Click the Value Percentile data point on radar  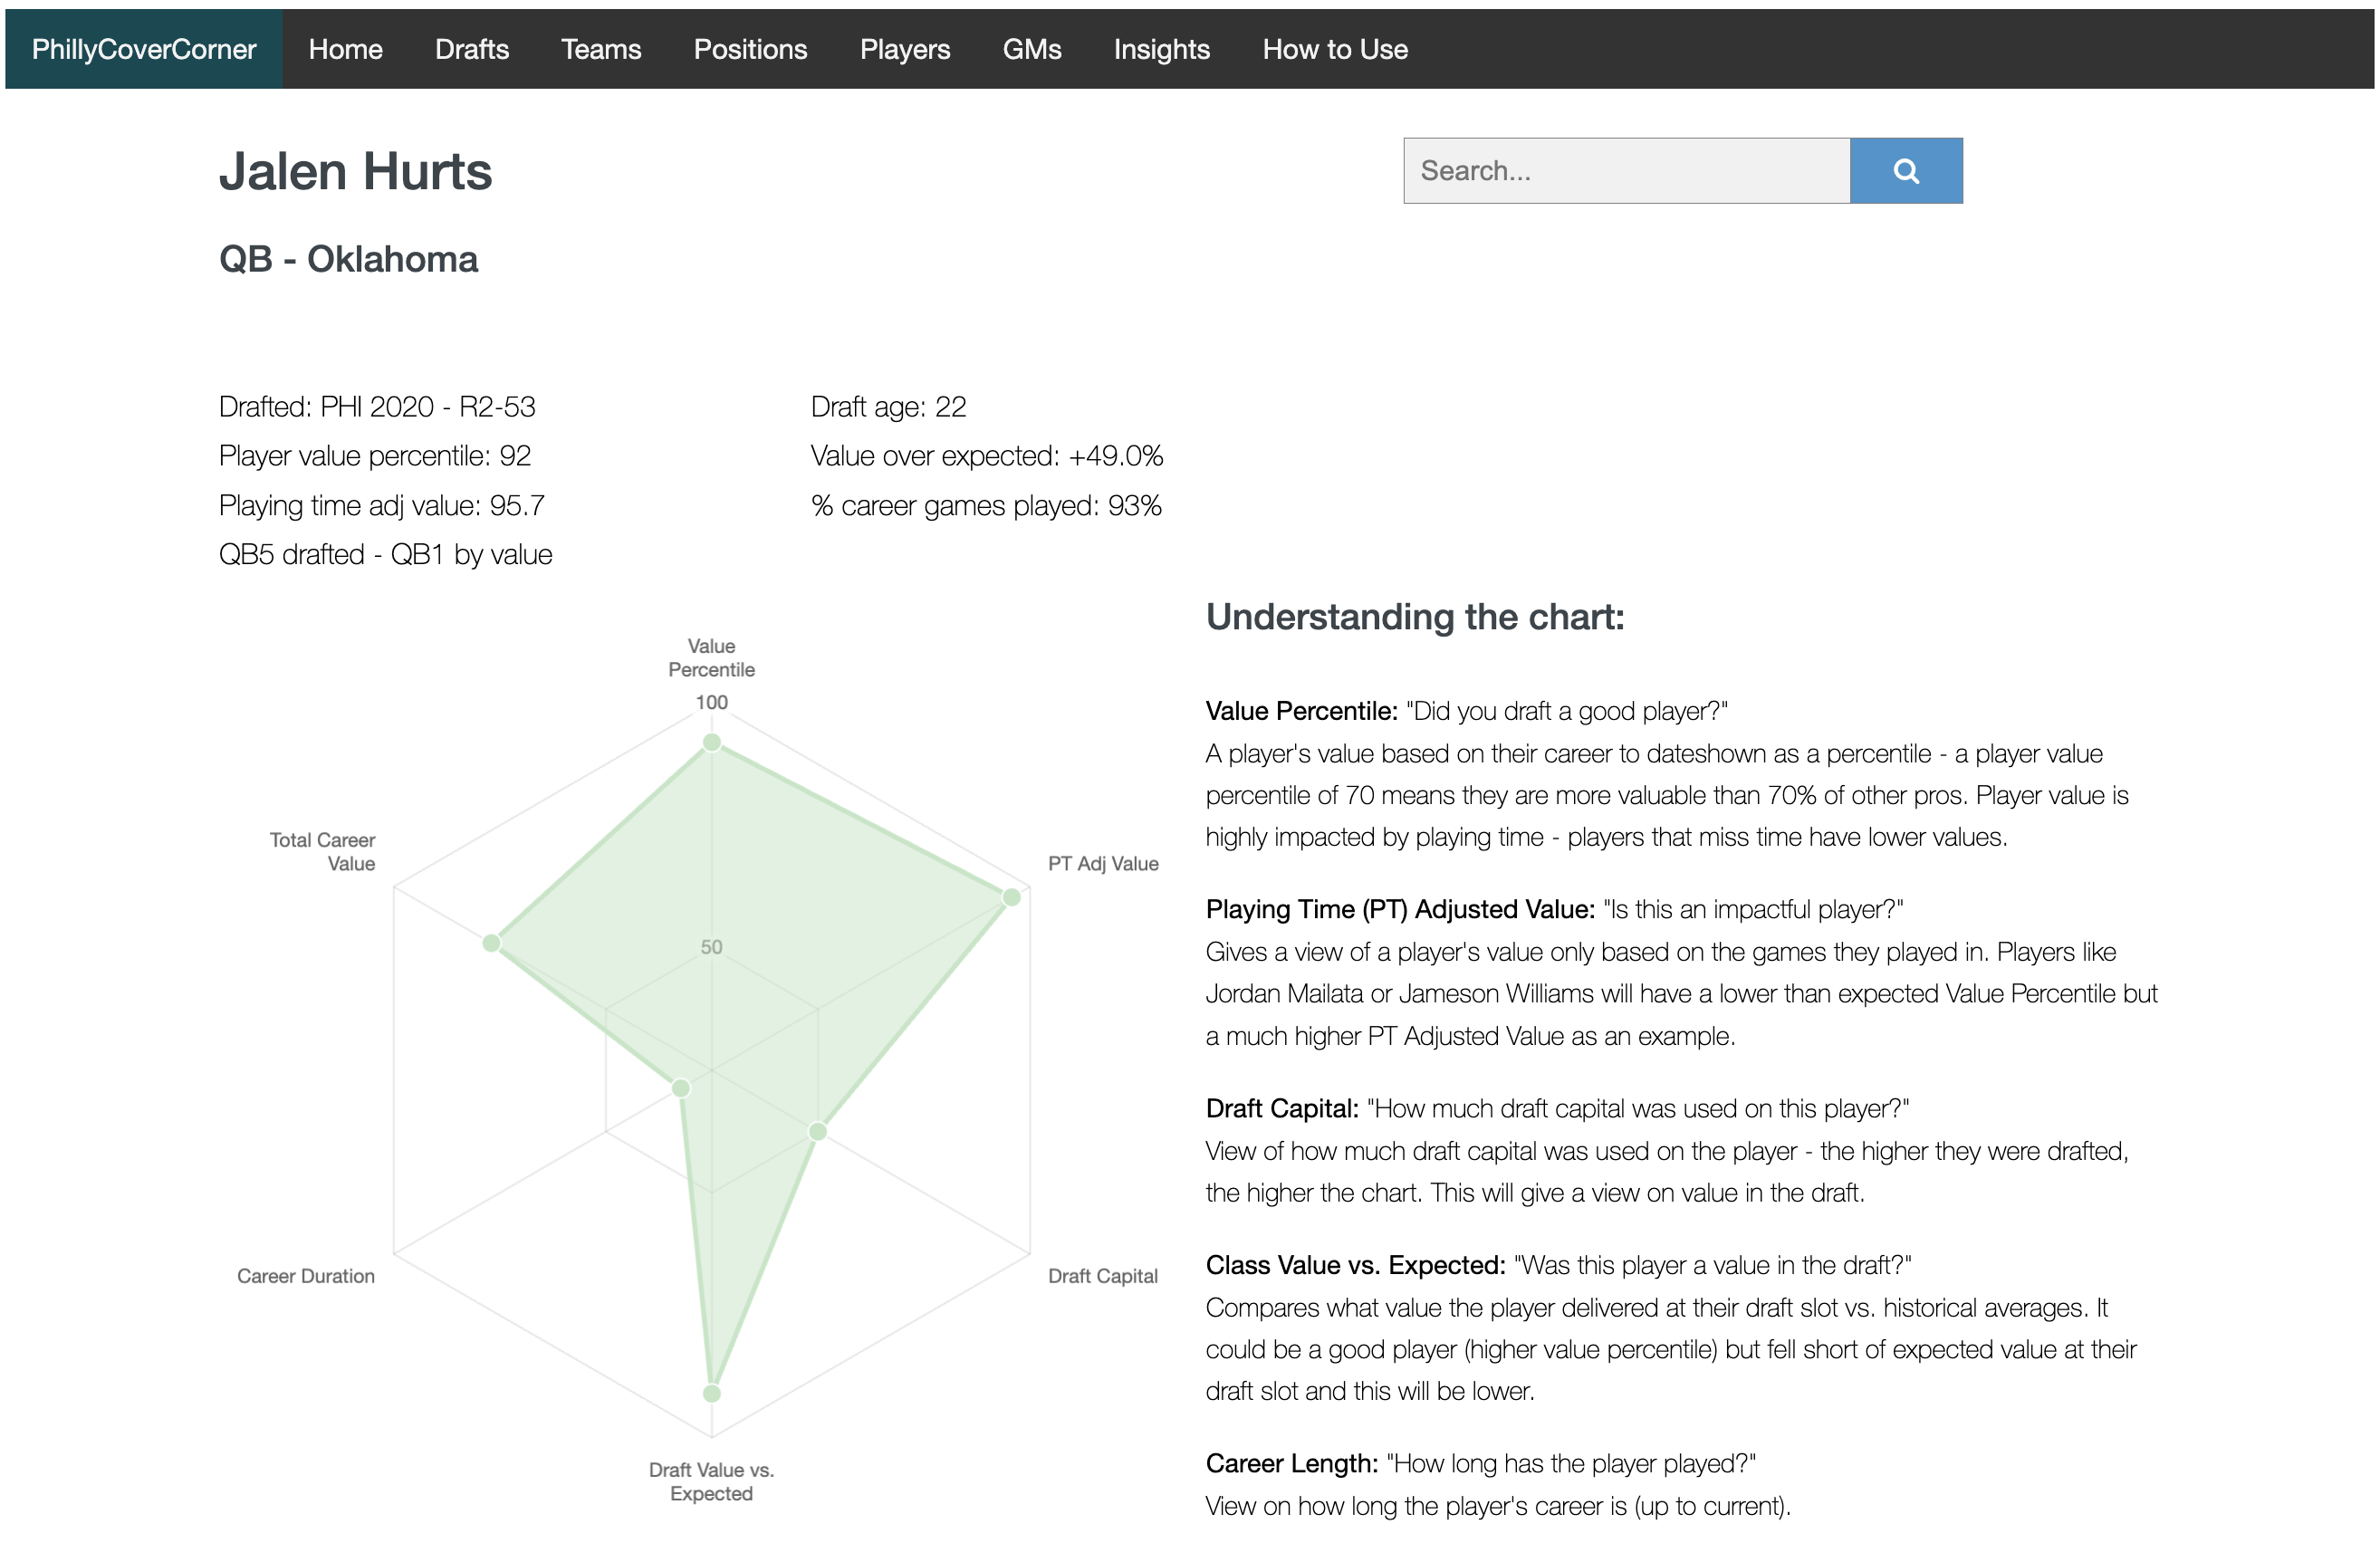711,742
